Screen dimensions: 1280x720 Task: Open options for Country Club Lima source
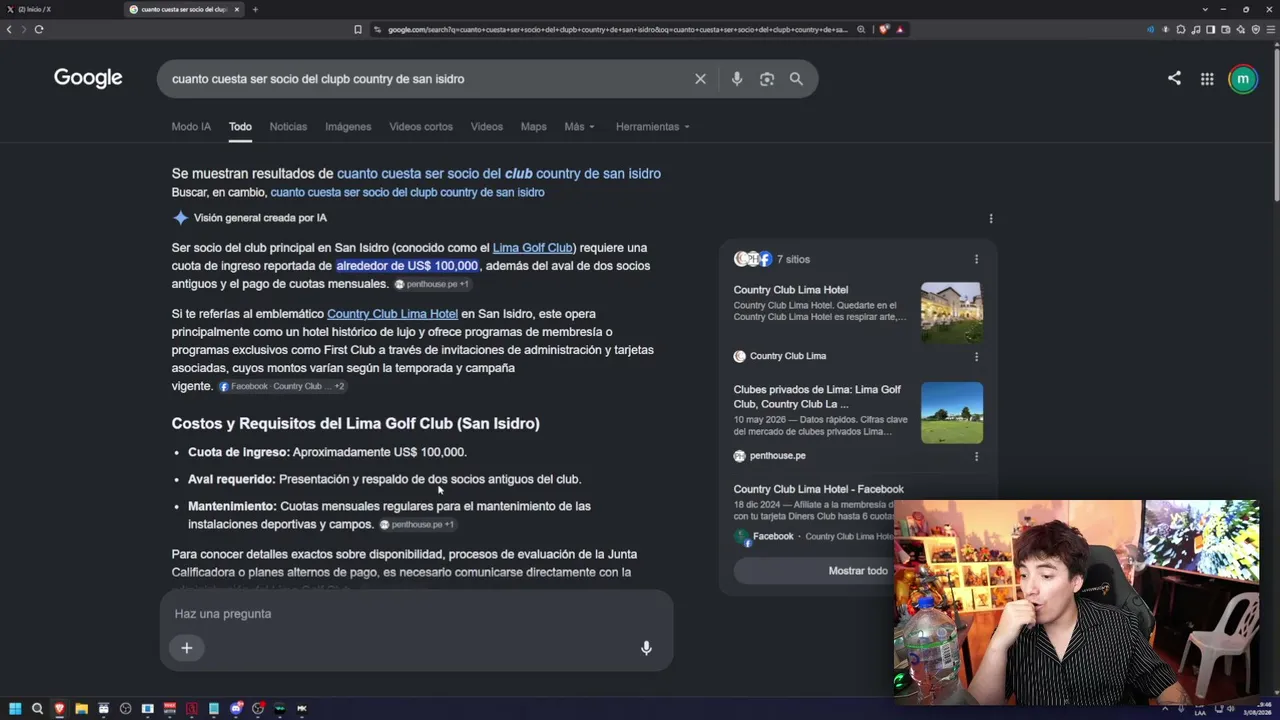click(976, 356)
